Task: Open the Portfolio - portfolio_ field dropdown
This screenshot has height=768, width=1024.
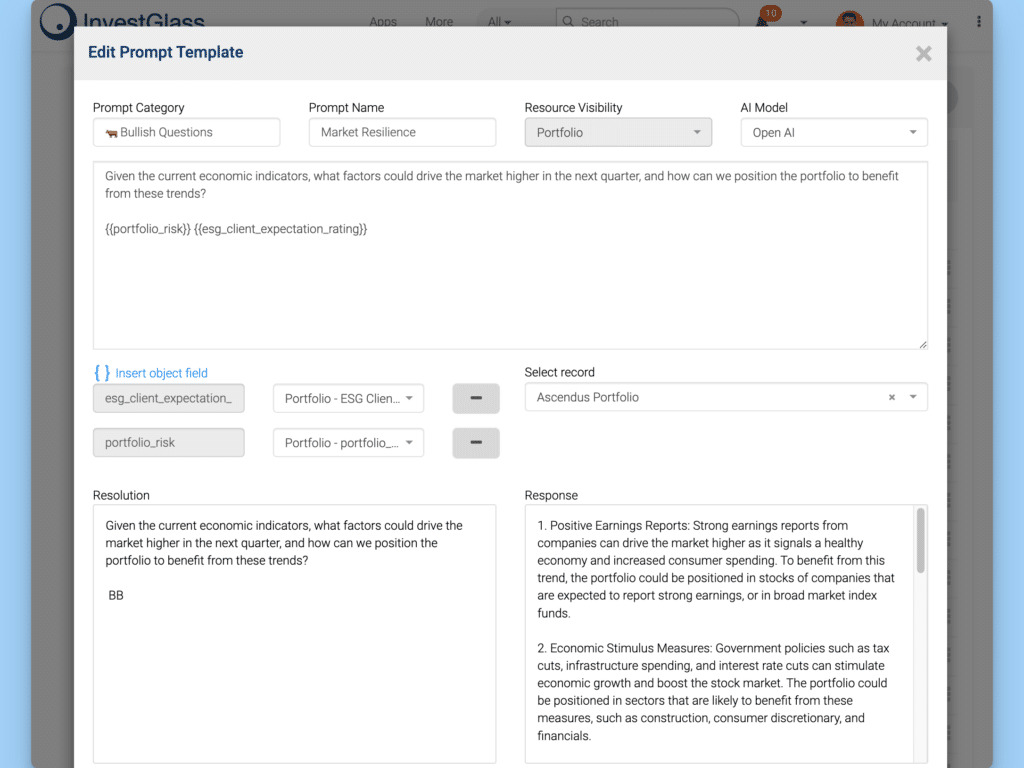Action: (348, 443)
